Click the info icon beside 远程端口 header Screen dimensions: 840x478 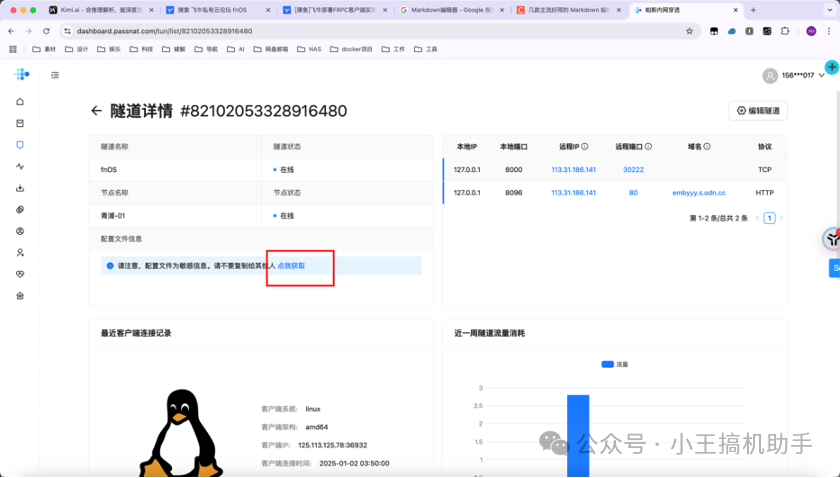(650, 146)
